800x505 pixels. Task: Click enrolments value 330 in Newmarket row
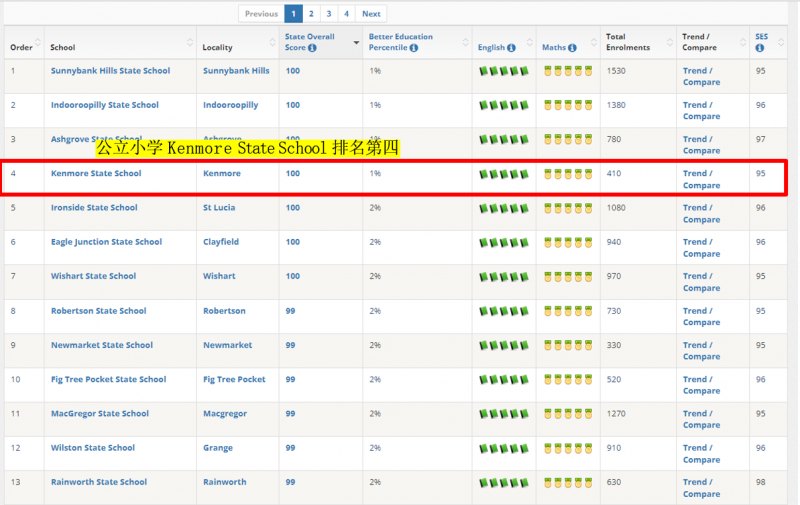[x=614, y=345]
